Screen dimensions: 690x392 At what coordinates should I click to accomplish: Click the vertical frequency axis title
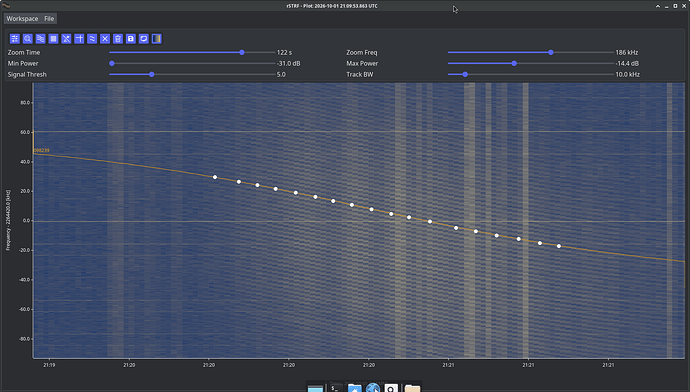pyautogui.click(x=8, y=220)
